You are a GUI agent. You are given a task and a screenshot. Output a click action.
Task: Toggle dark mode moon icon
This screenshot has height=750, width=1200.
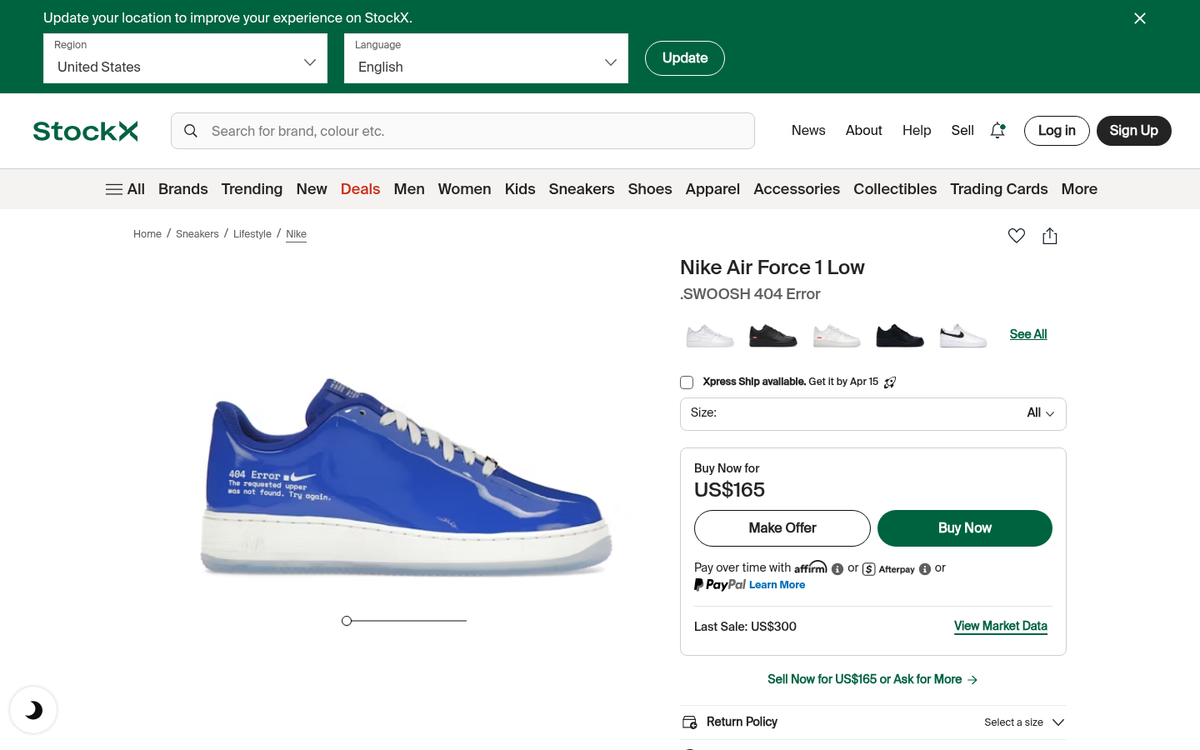tap(33, 710)
